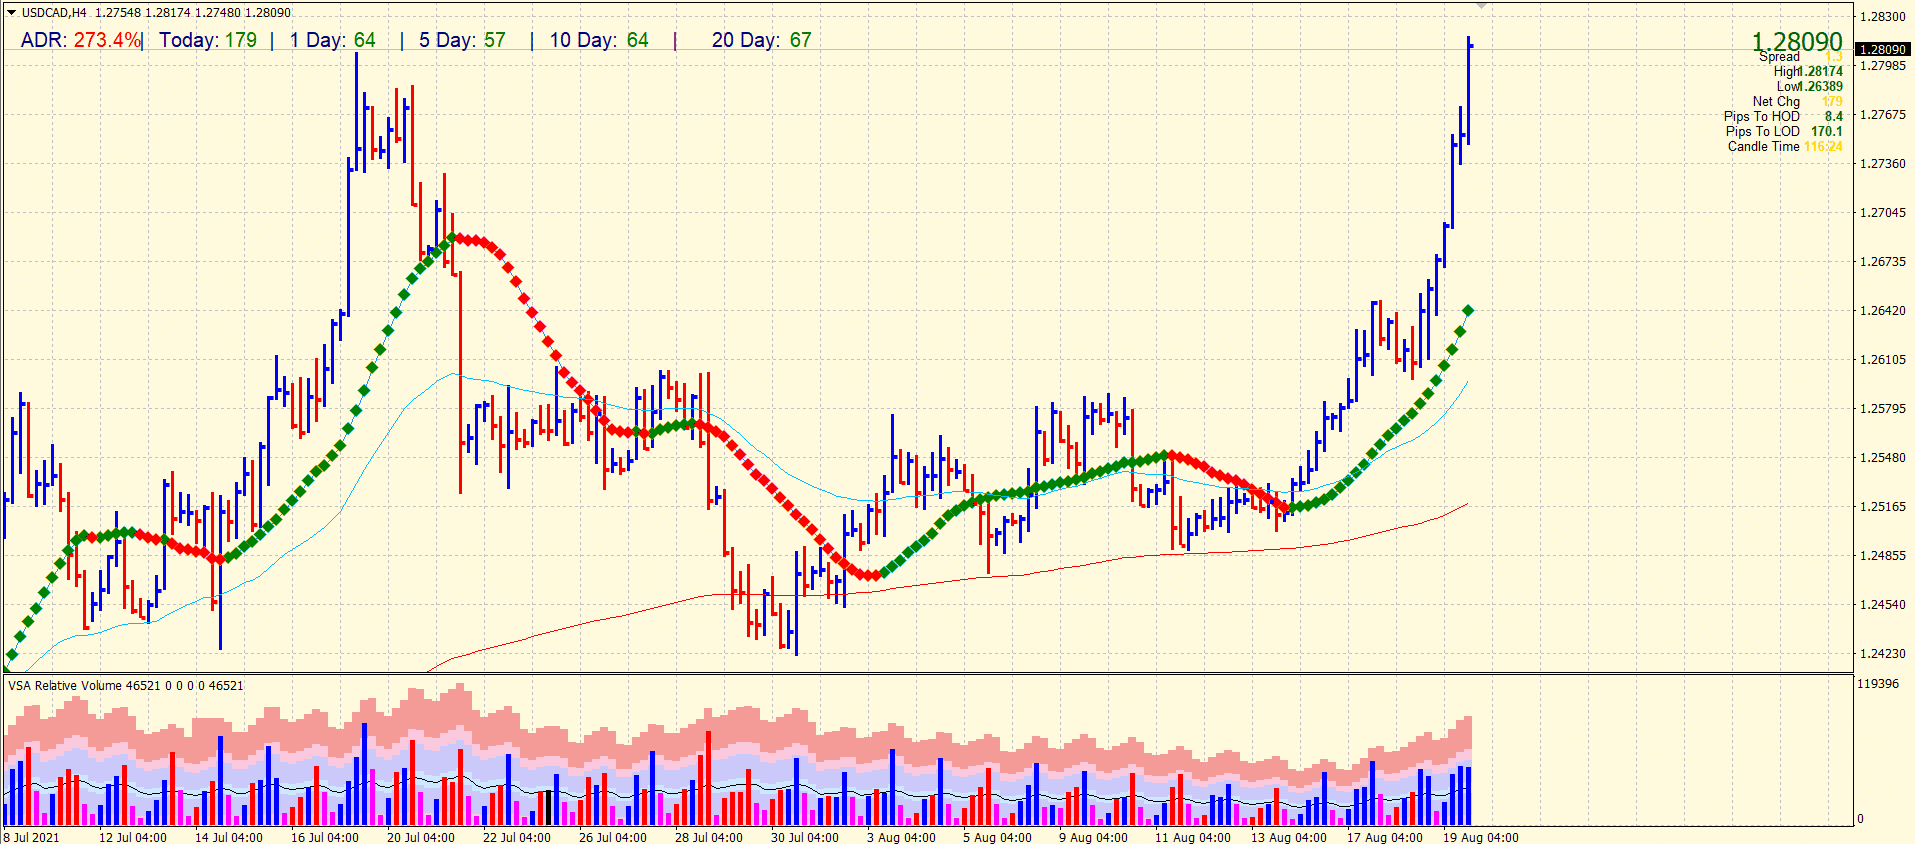
Task: Click the 10 Day: 64 range value
Action: [x=599, y=40]
